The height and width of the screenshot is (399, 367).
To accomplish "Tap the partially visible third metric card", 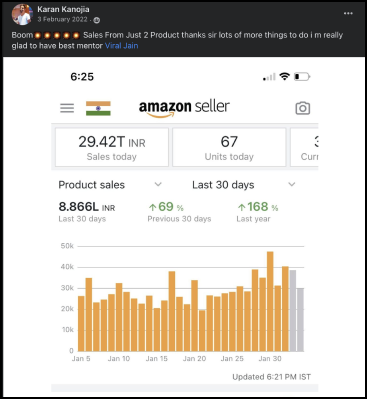I will [x=304, y=147].
